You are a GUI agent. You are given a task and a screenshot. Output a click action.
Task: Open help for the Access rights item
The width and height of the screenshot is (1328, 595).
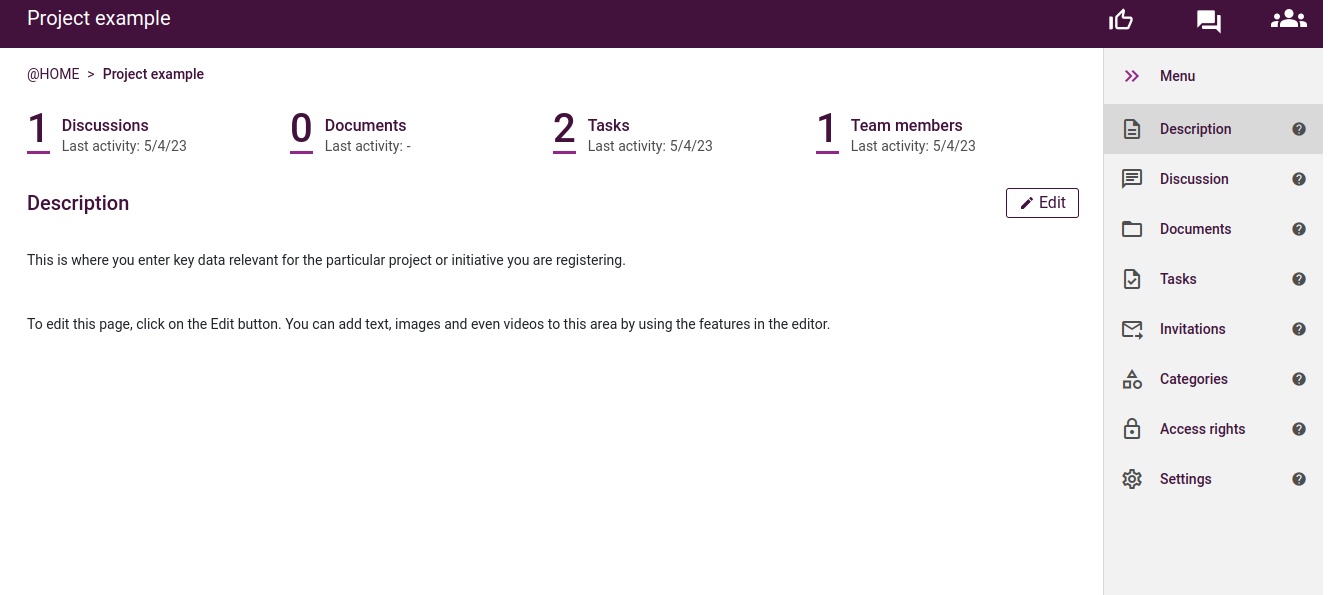[1299, 429]
